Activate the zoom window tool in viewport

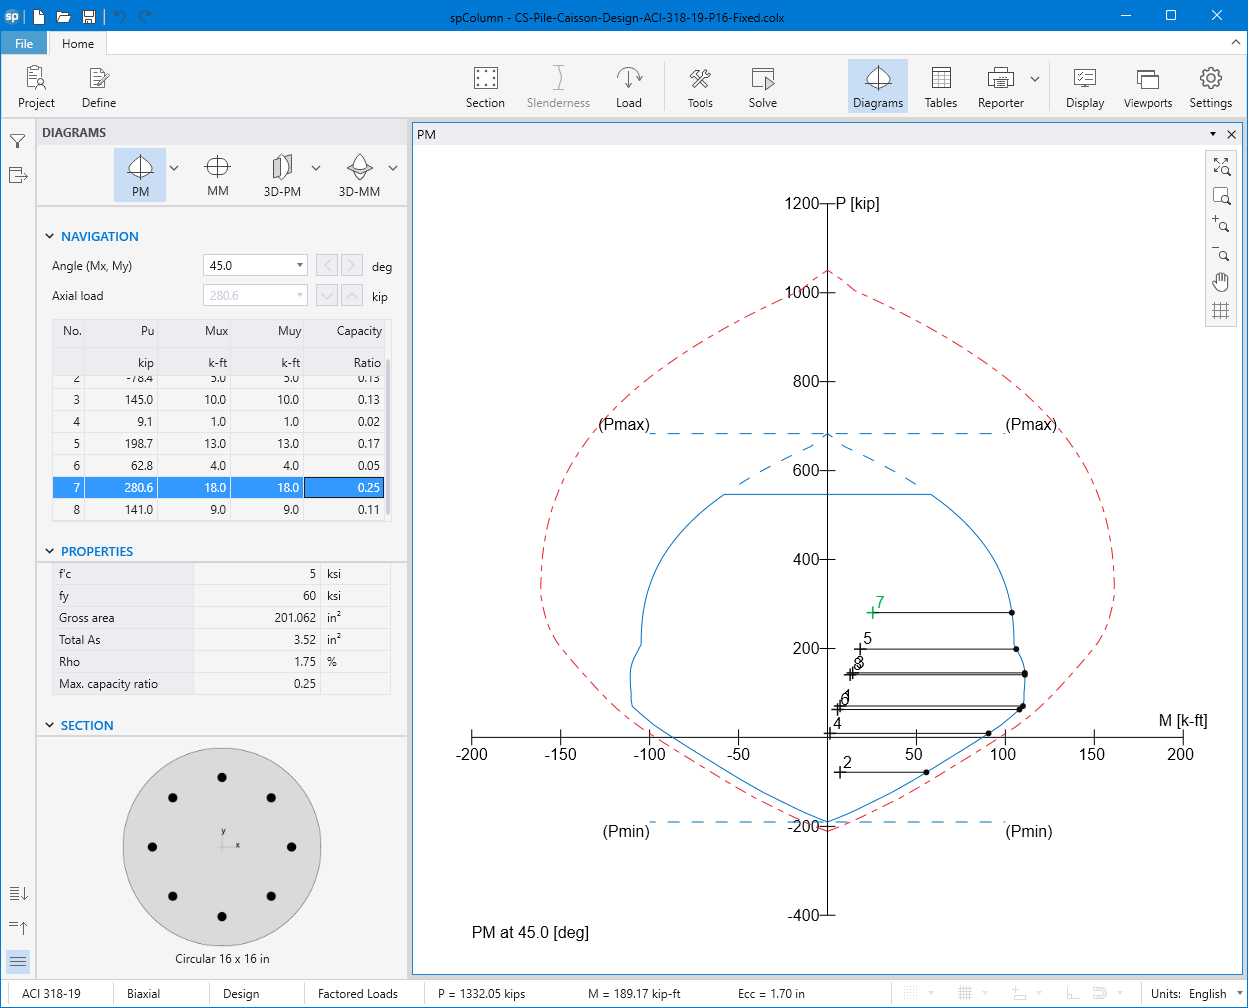pyautogui.click(x=1221, y=195)
